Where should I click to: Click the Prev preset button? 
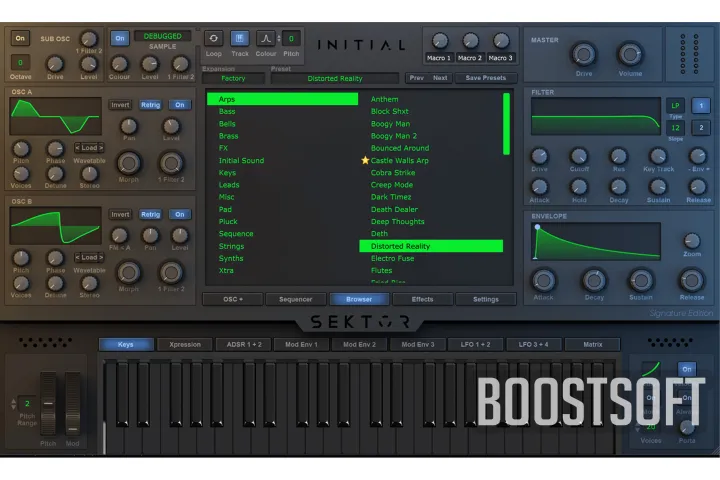(x=416, y=78)
